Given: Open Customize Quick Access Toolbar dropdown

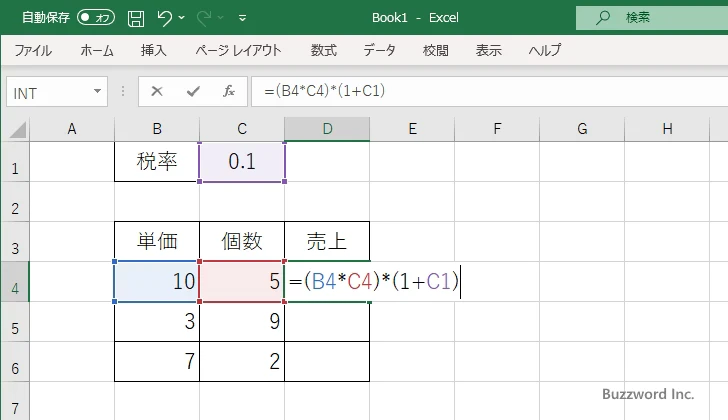Looking at the screenshot, I should (x=242, y=18).
